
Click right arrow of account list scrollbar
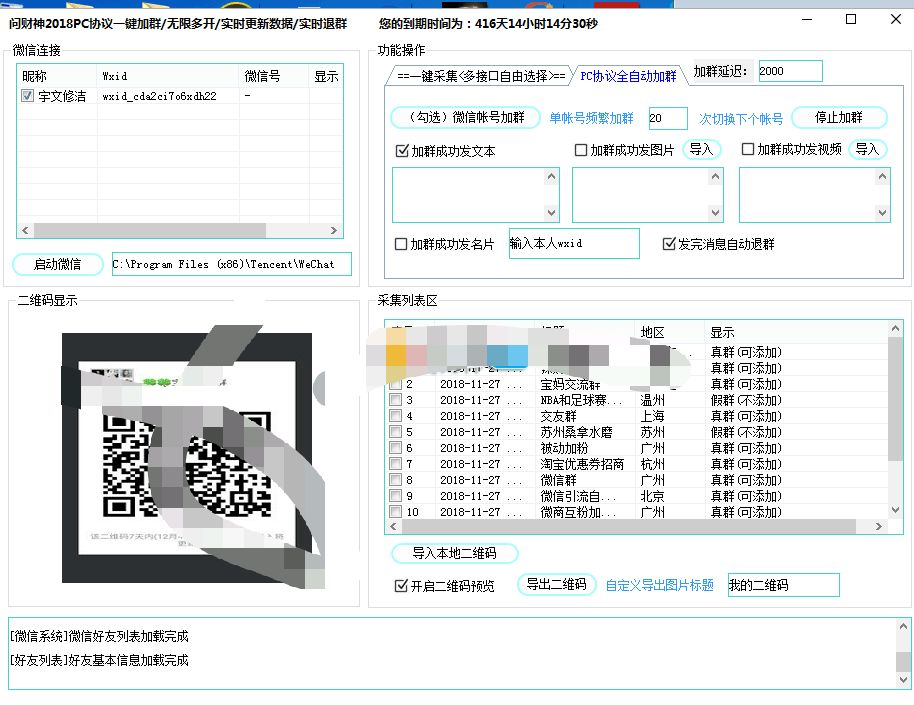tap(334, 230)
